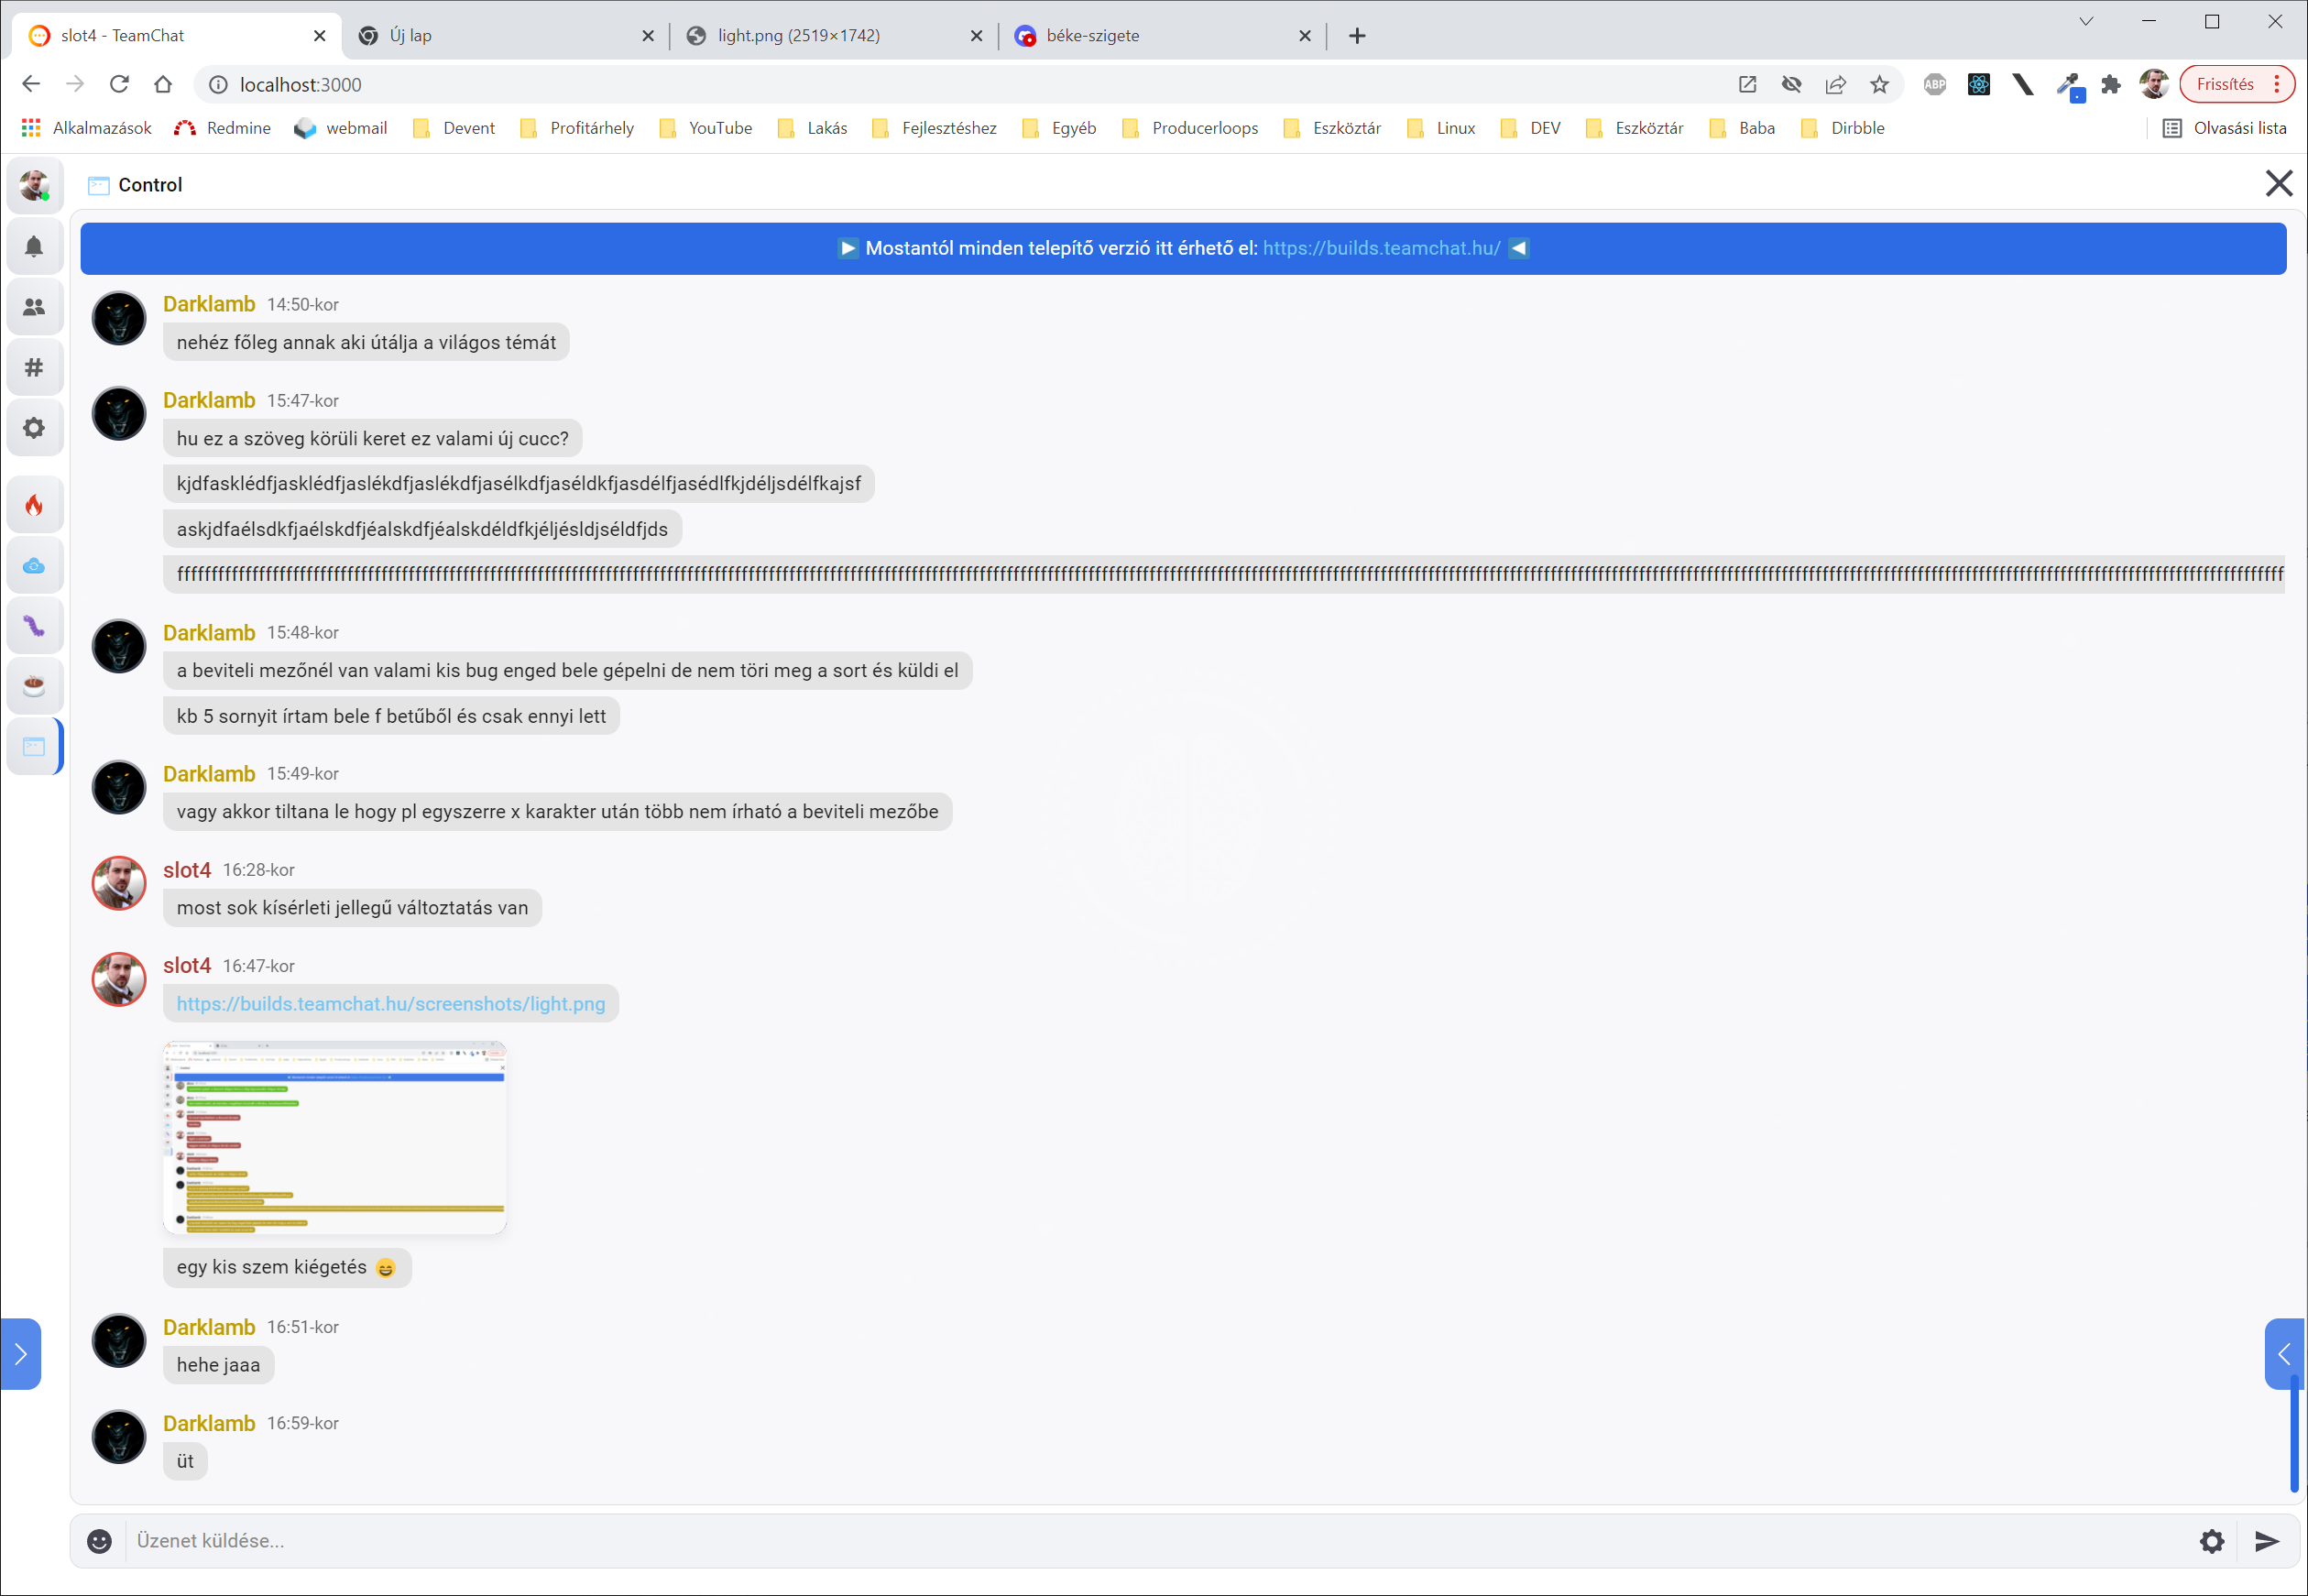Click the send message arrow icon
Screen dimensions: 2308x1596
2266,1541
